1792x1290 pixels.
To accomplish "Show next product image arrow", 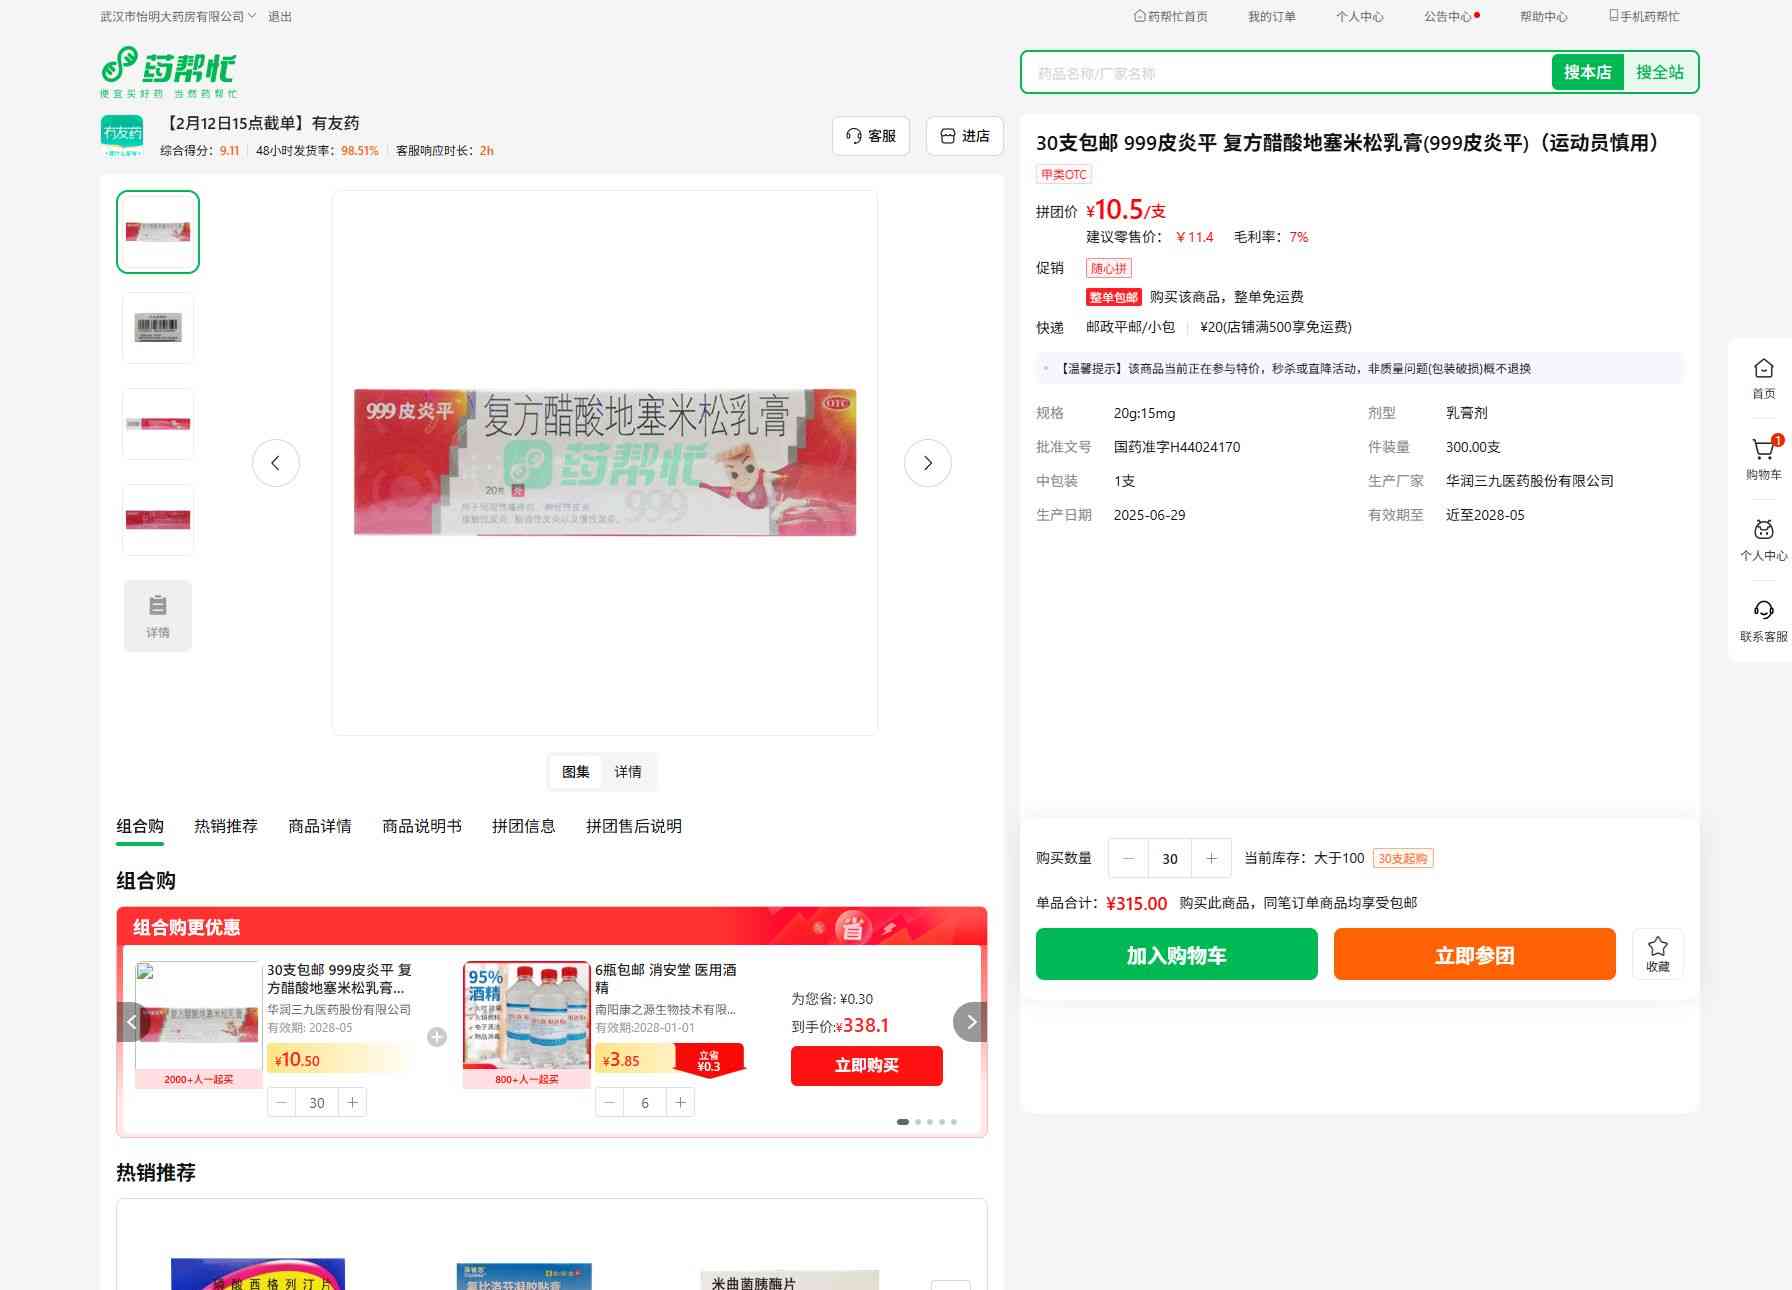I will [x=927, y=463].
